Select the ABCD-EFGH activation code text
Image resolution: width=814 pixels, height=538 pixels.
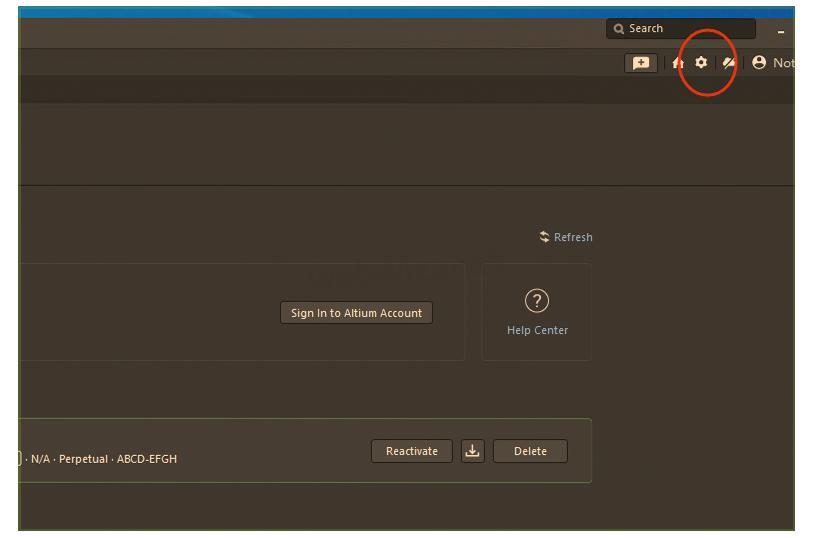click(x=147, y=459)
